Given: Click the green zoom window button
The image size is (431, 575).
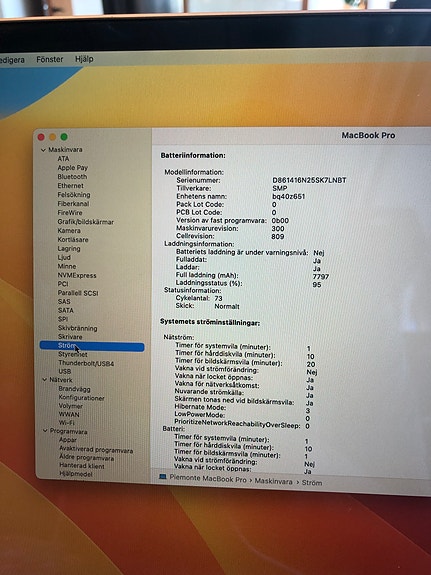Looking at the screenshot, I should [64, 137].
